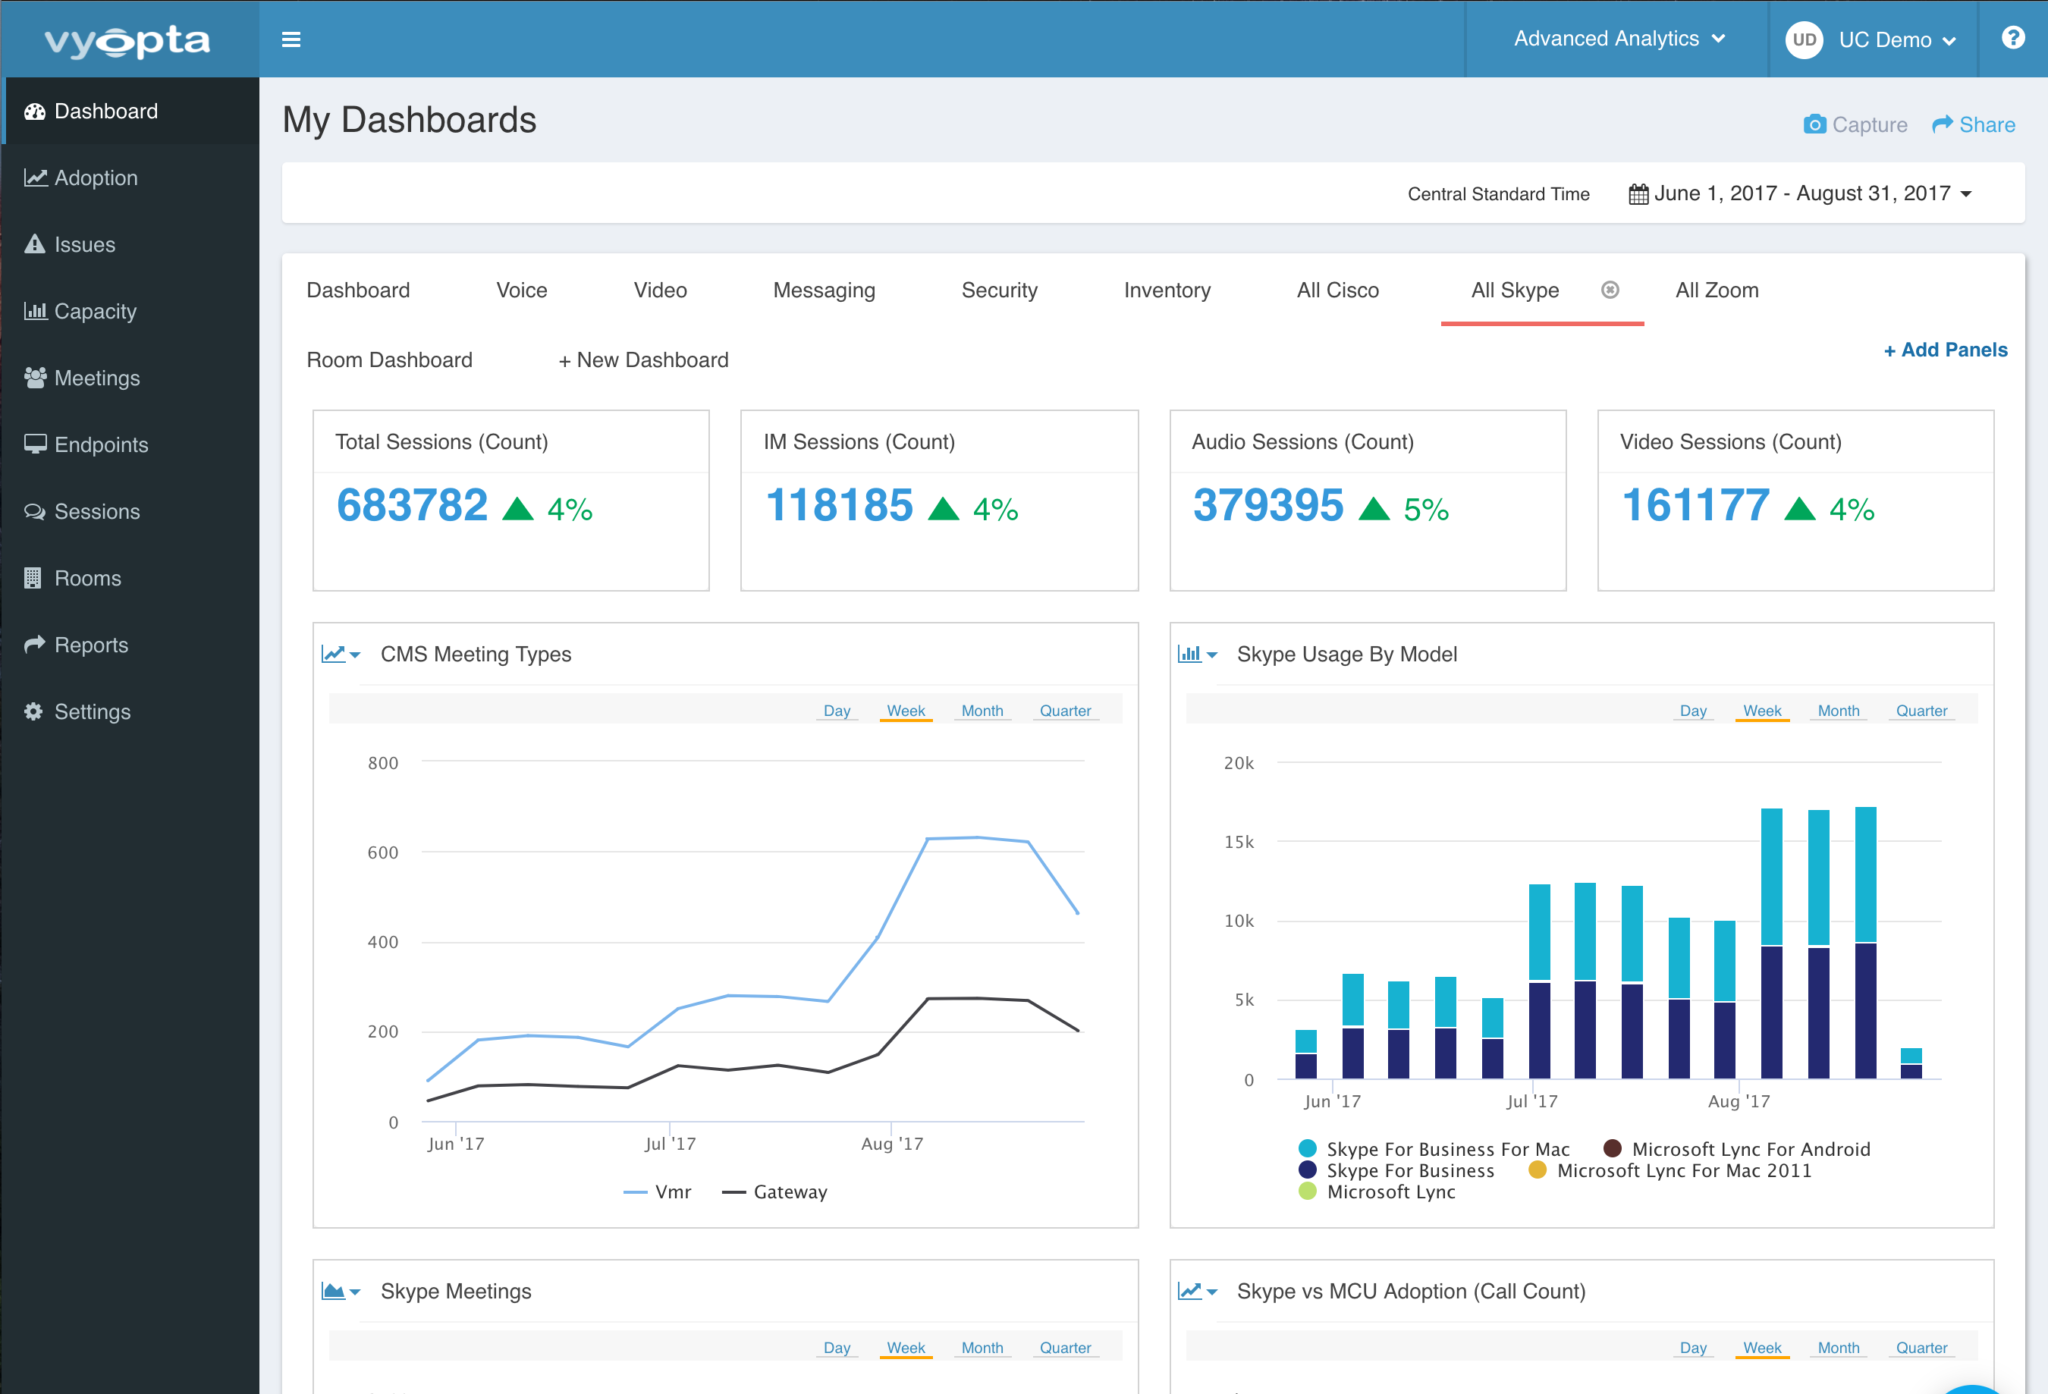Select the Inventory dashboard tab
The height and width of the screenshot is (1394, 2048).
[x=1167, y=291]
